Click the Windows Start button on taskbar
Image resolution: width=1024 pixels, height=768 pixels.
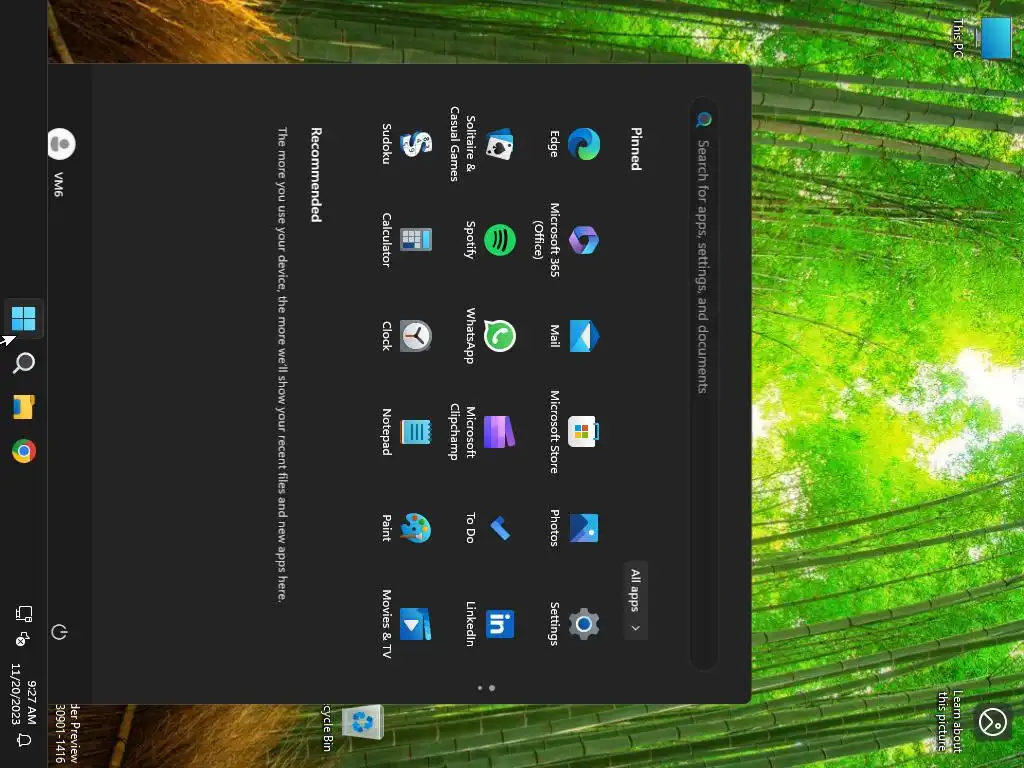24,319
